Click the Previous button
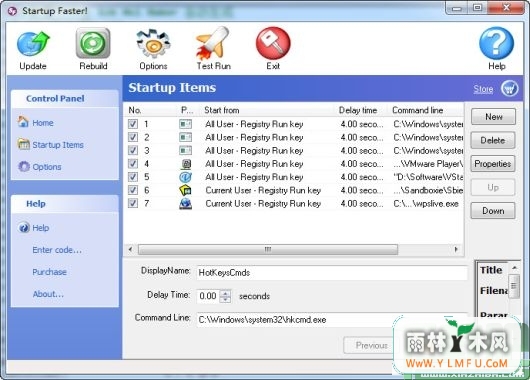The image size is (530, 380). click(371, 345)
